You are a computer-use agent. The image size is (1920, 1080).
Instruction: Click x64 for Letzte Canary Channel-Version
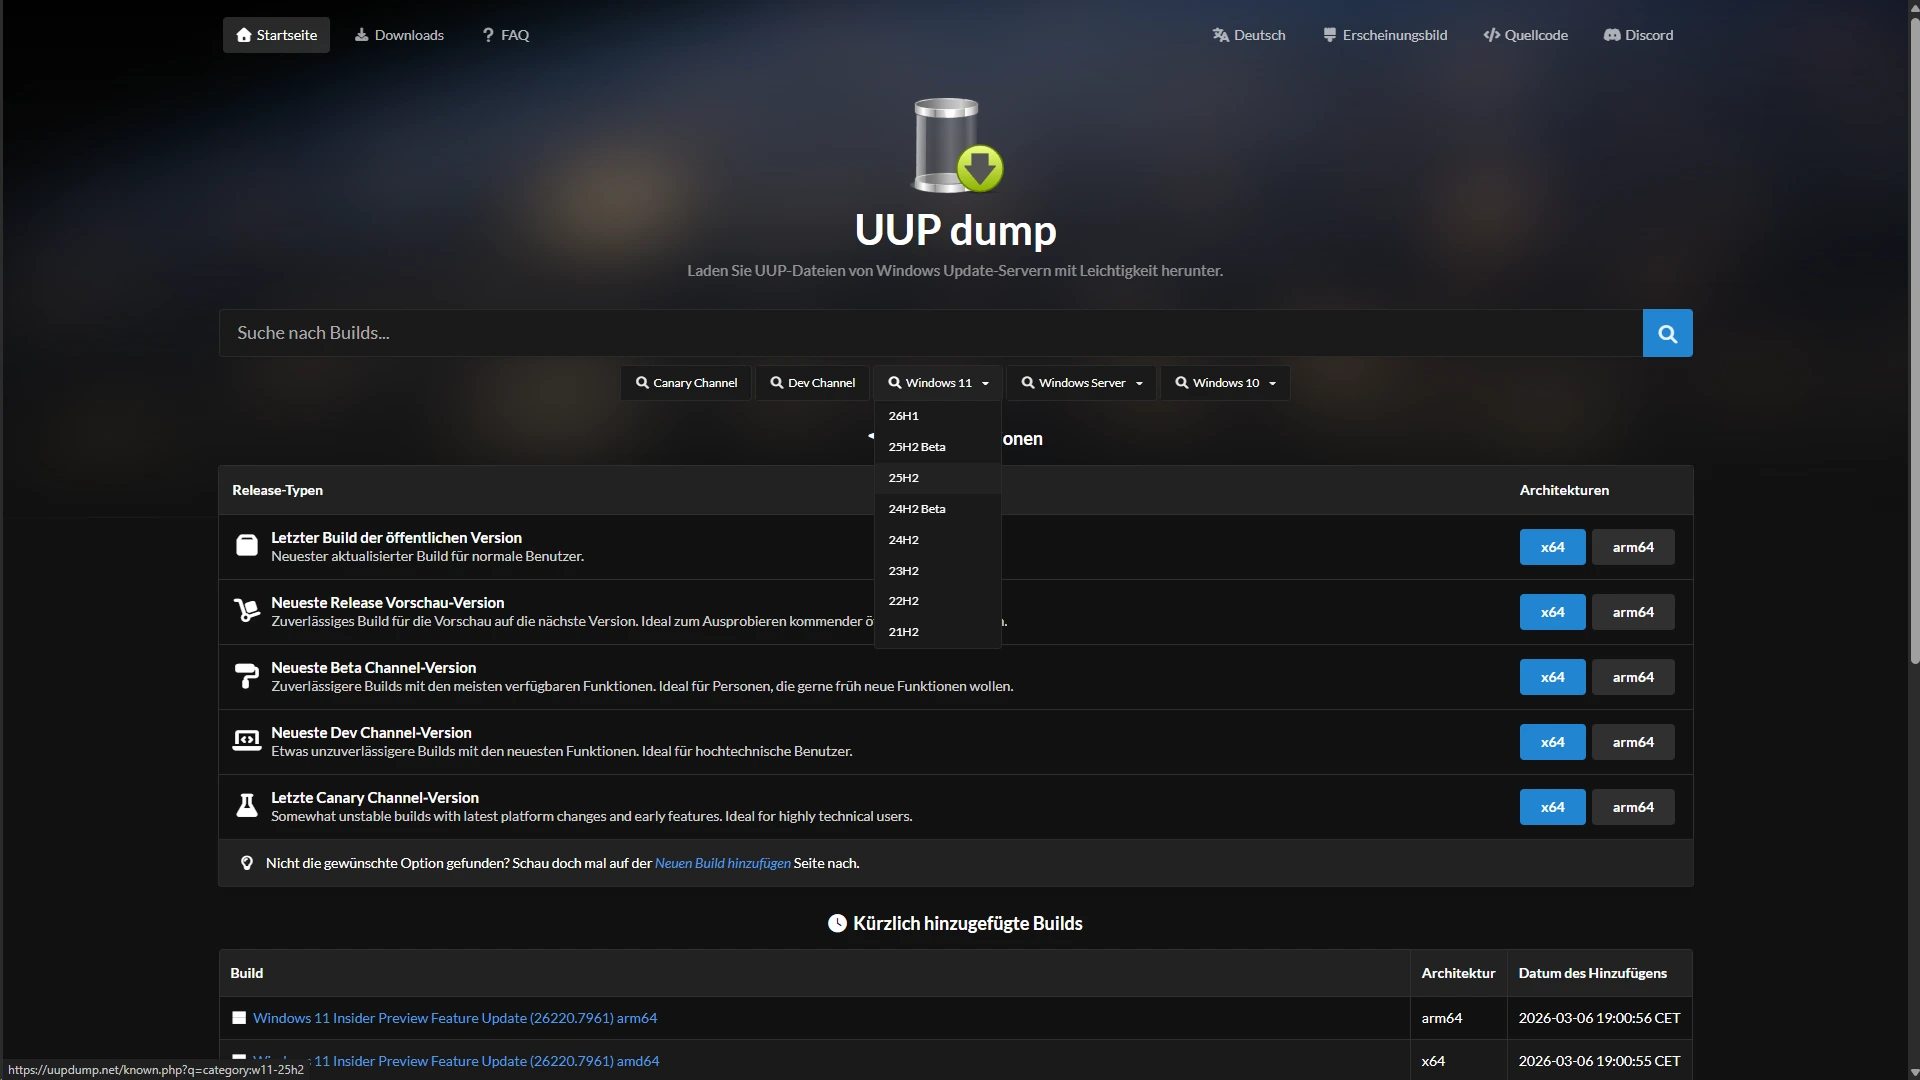(1552, 807)
